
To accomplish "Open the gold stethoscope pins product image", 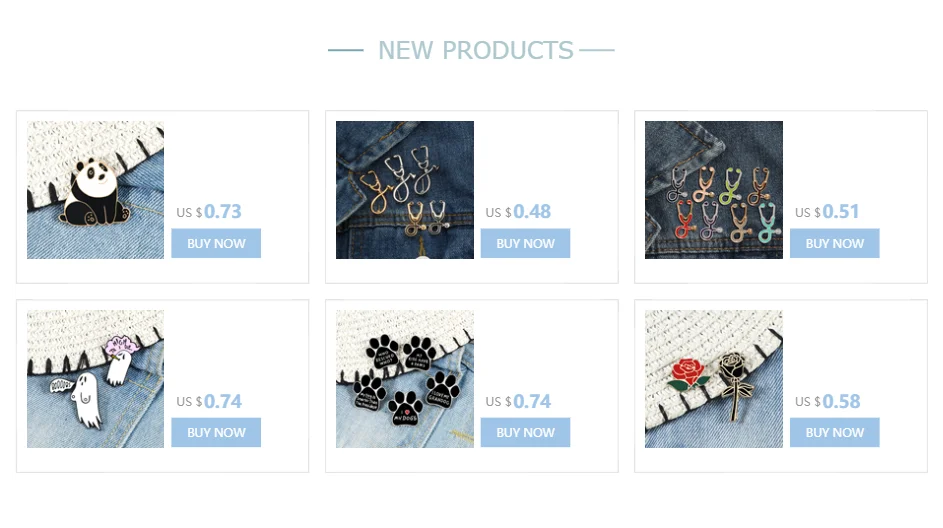I will click(x=405, y=190).
